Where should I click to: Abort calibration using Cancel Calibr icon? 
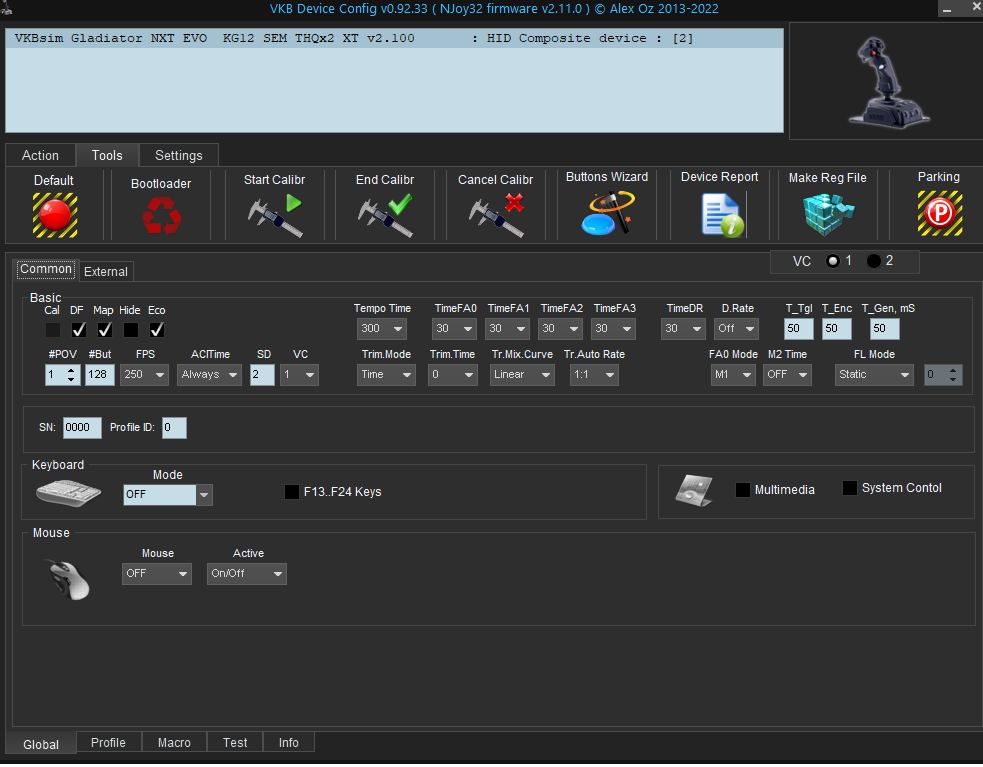click(x=496, y=215)
